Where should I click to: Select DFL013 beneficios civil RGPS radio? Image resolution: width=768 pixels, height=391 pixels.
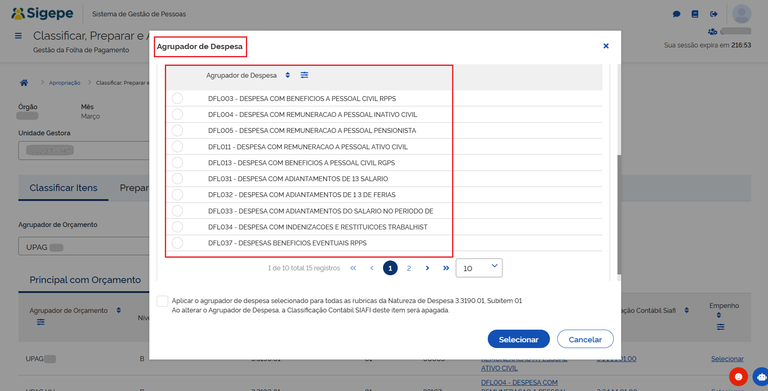177,162
